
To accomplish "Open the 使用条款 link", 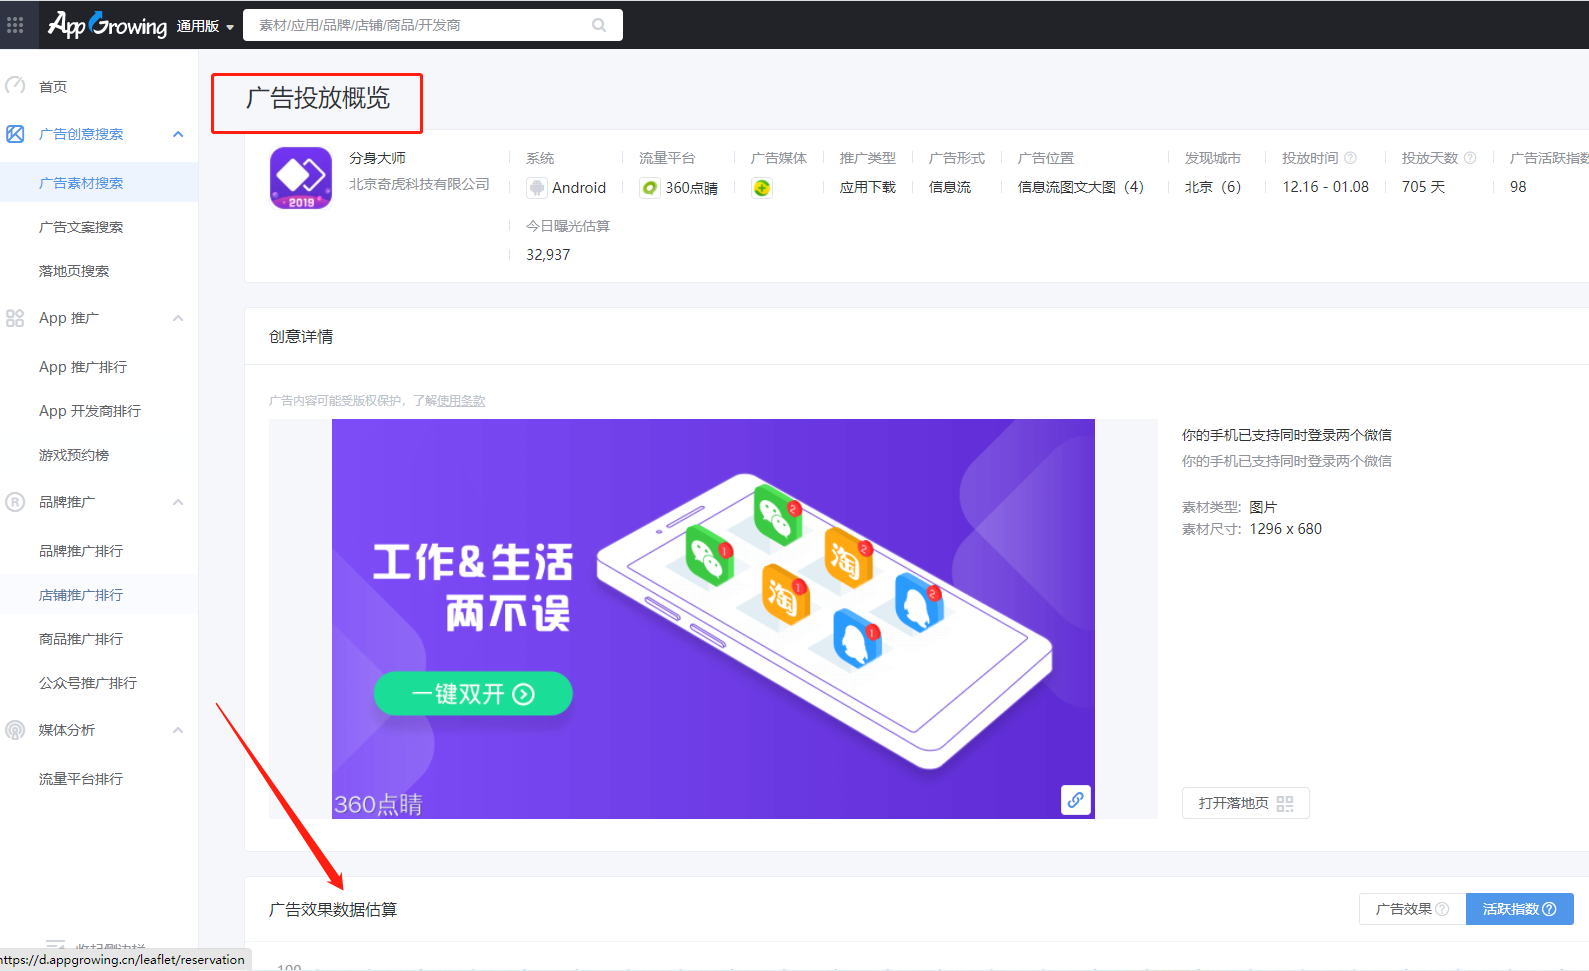I will pos(461,401).
